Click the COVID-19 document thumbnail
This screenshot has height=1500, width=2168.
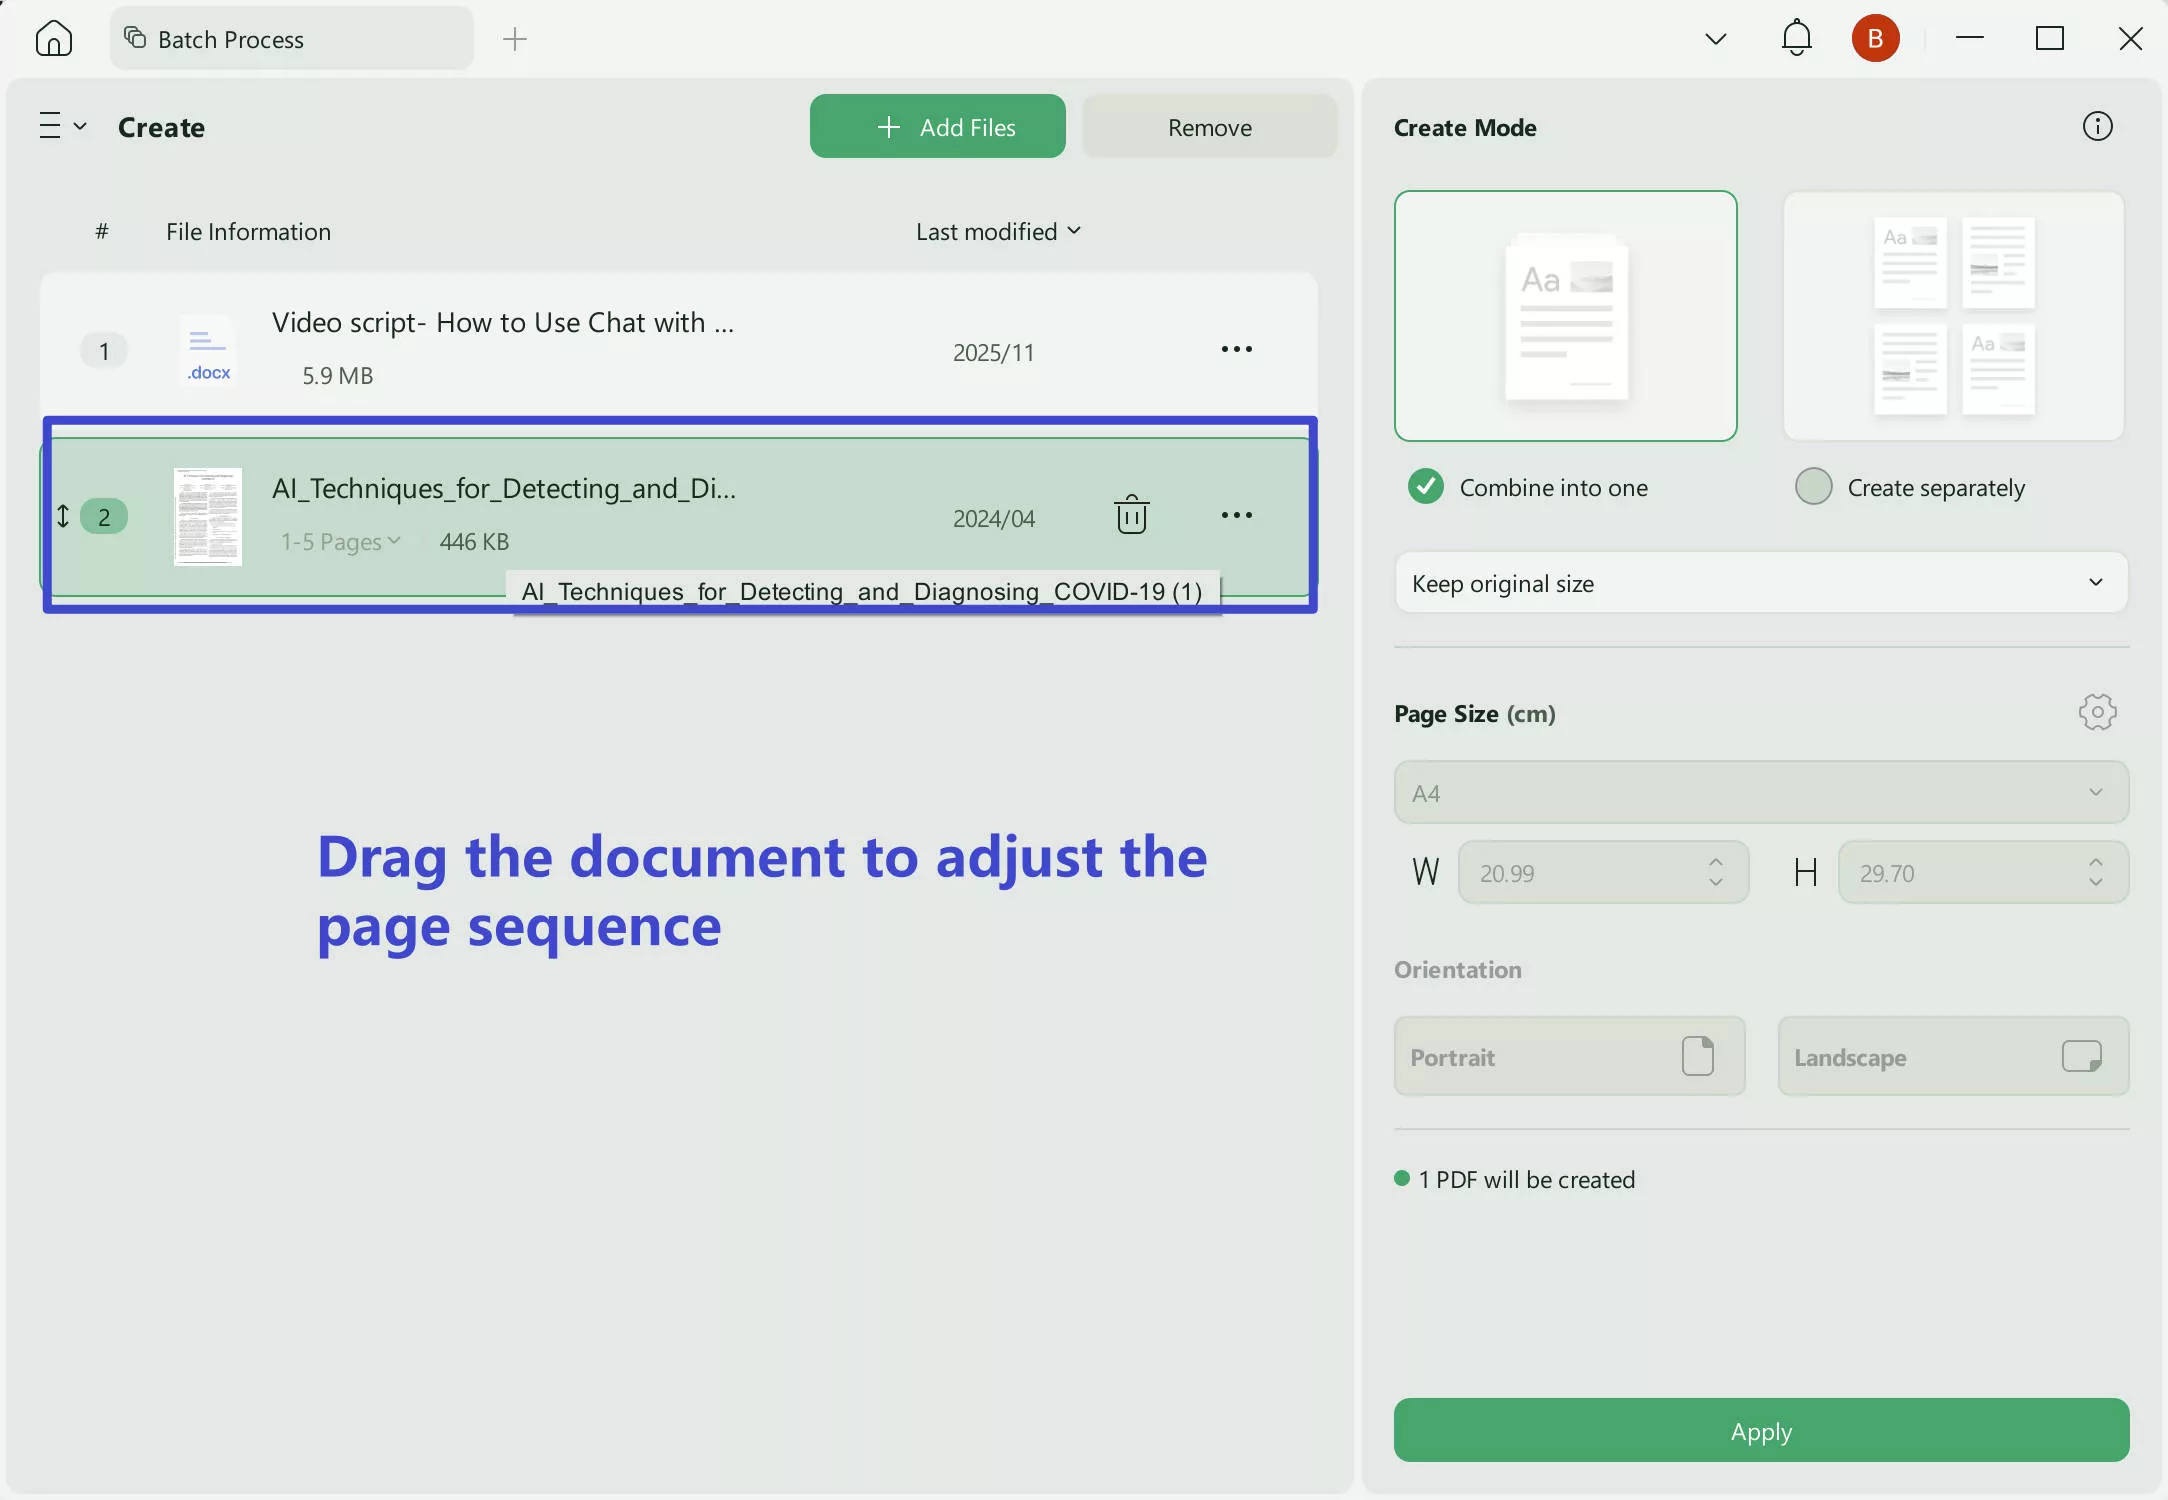coord(207,516)
